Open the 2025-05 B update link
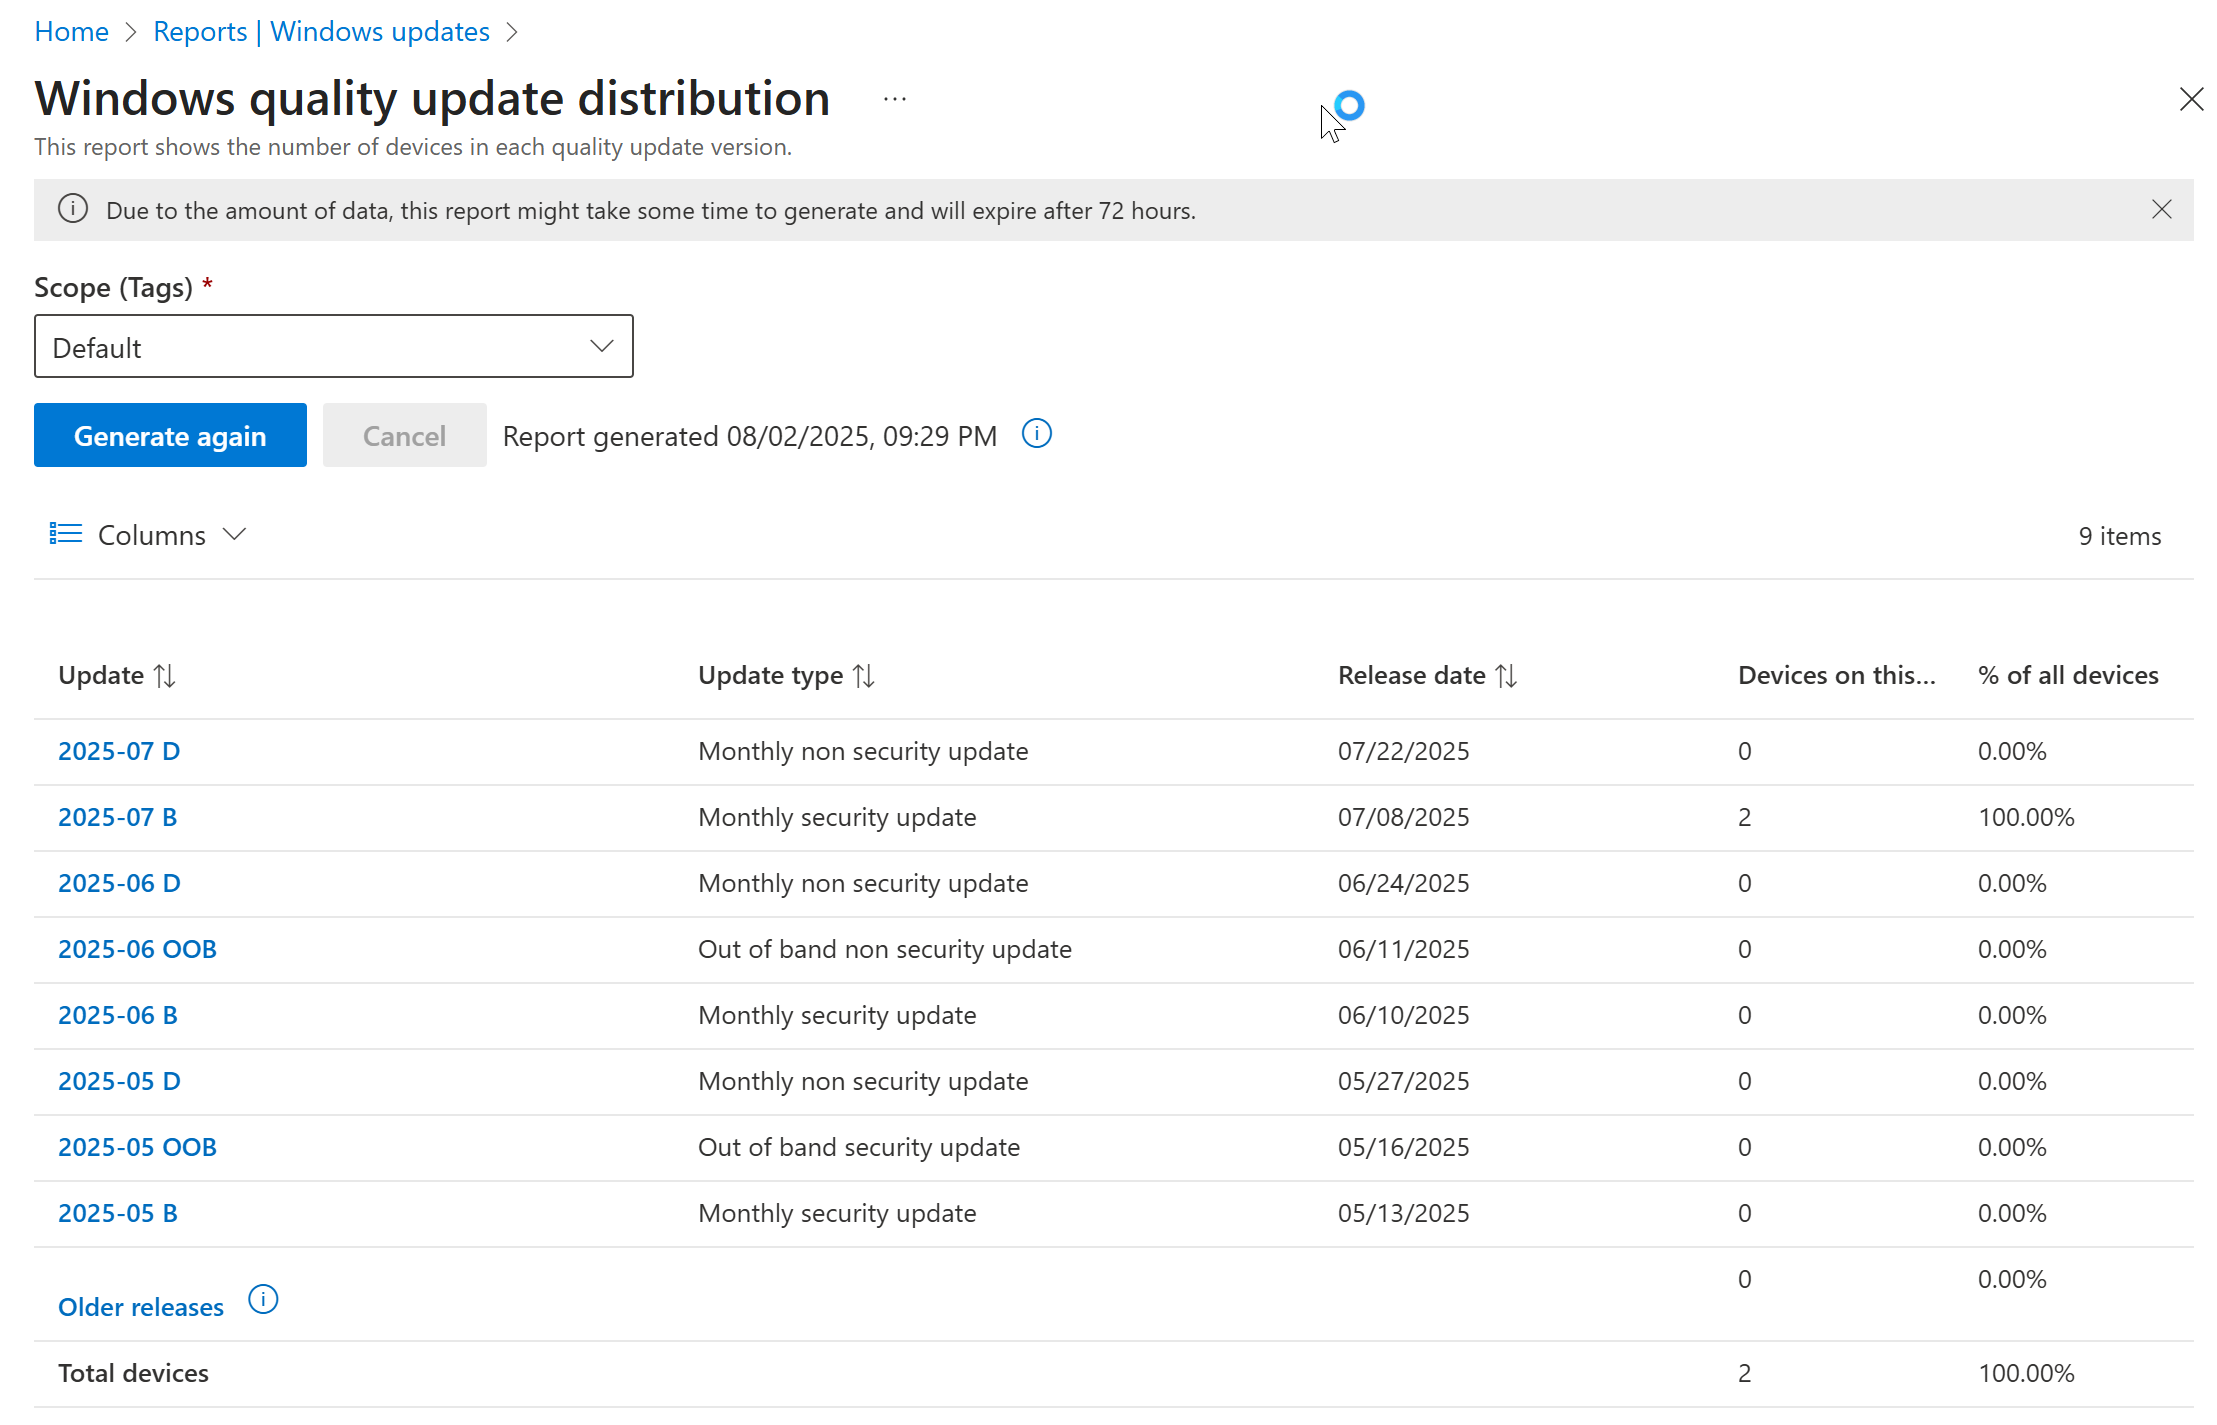The width and height of the screenshot is (2217, 1425). point(117,1213)
